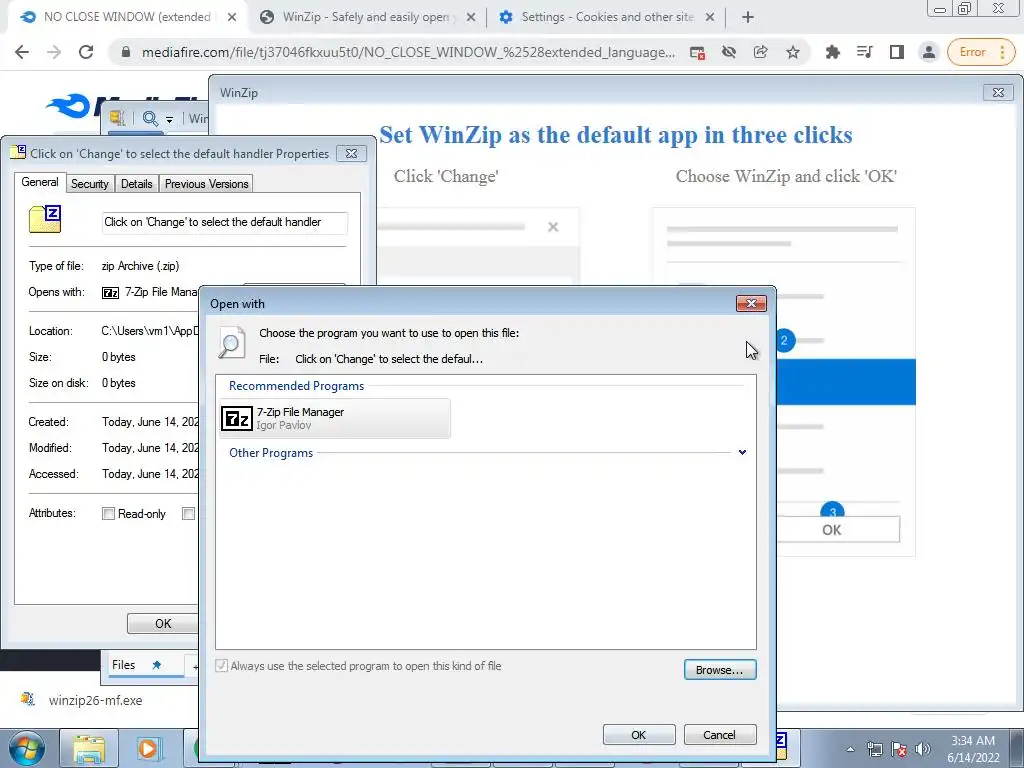This screenshot has height=768, width=1024.
Task: Click winzip26-mf.exe in the downloads bar
Action: tap(95, 700)
